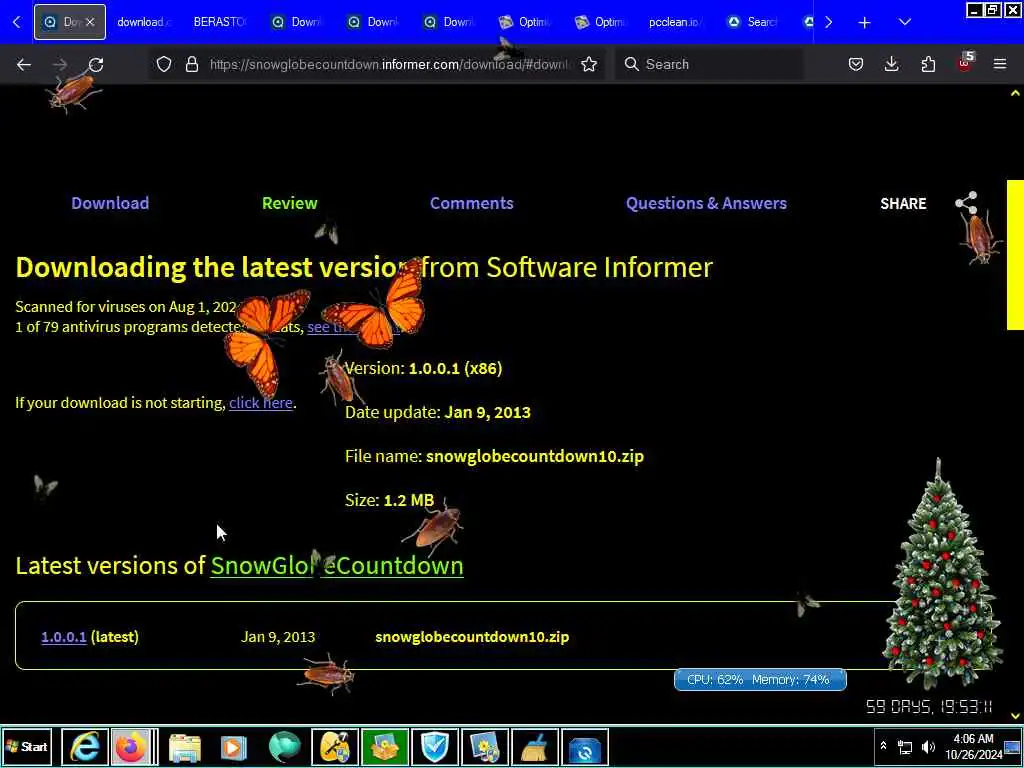Switch to the download.c tab

[144, 22]
